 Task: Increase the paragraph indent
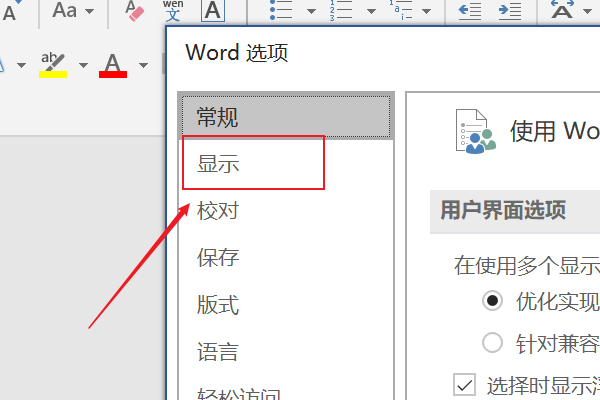pyautogui.click(x=510, y=11)
